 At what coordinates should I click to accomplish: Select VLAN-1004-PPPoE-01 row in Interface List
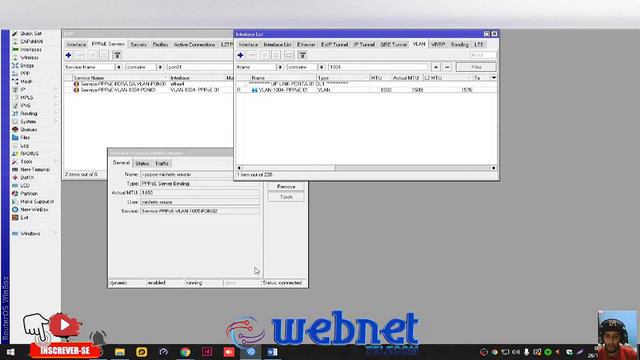click(x=366, y=90)
